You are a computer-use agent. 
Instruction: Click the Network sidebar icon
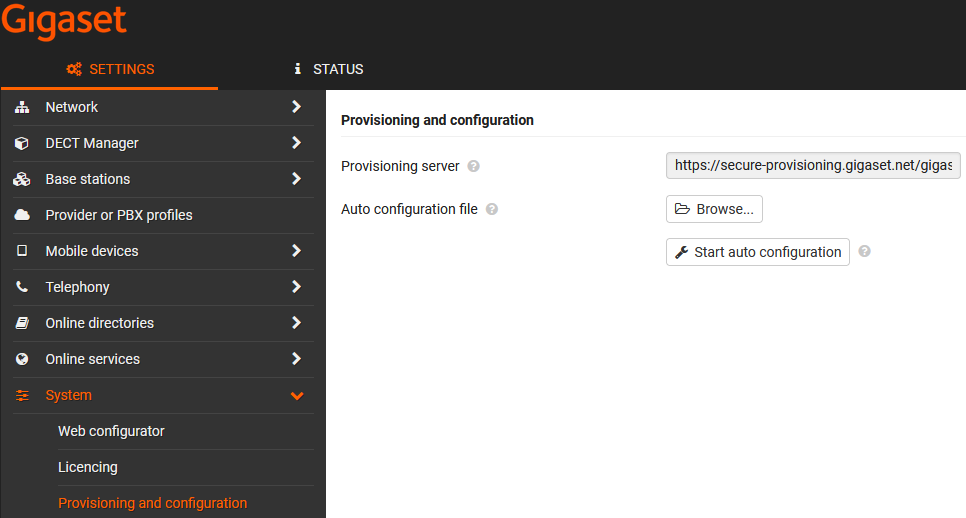22,107
